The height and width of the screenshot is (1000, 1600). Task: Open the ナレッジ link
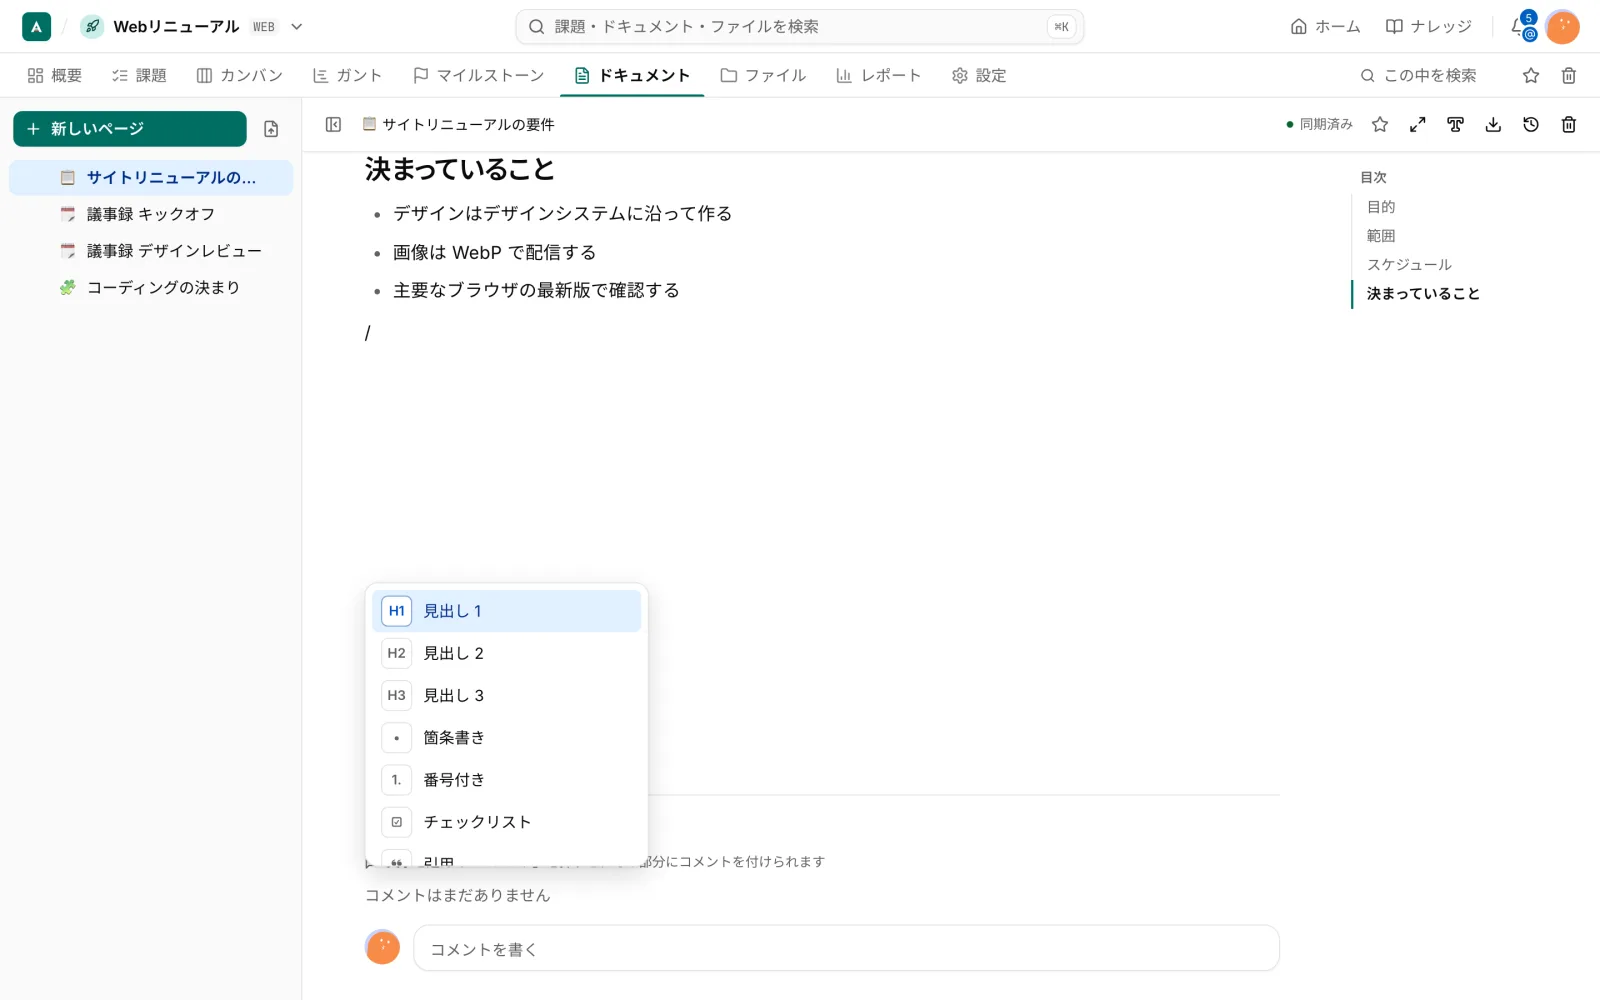(1429, 27)
